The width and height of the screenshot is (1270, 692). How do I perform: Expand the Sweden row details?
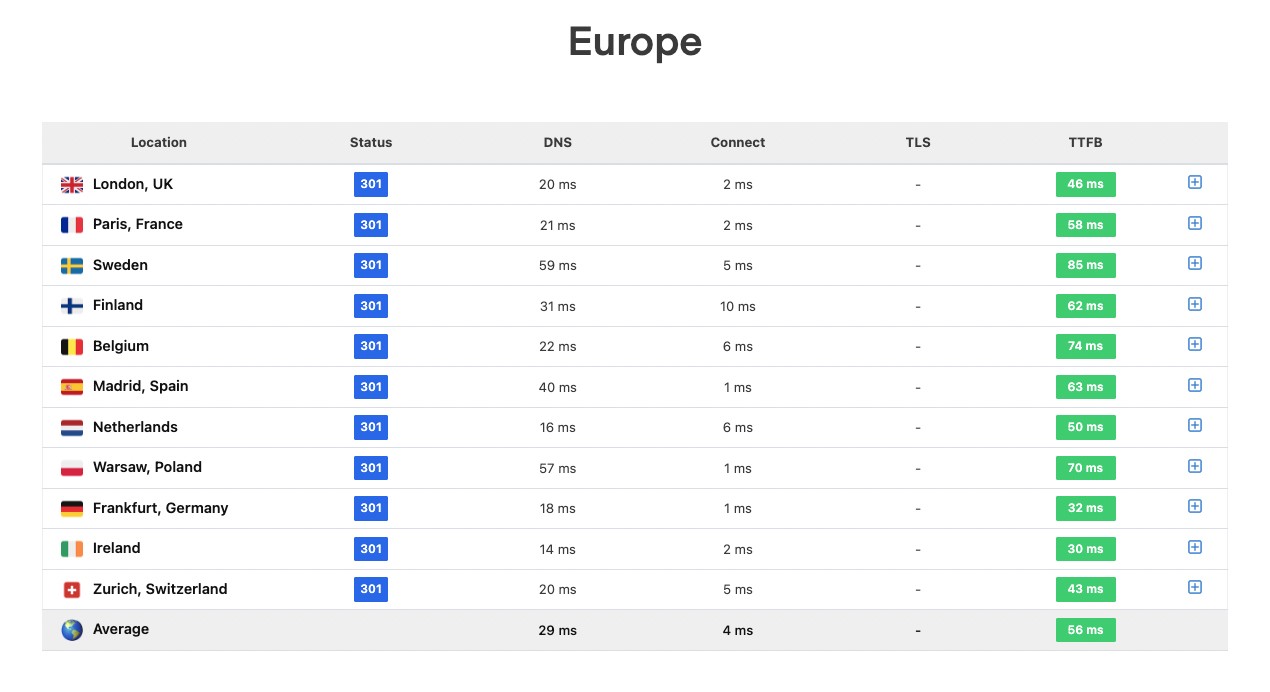click(x=1194, y=263)
